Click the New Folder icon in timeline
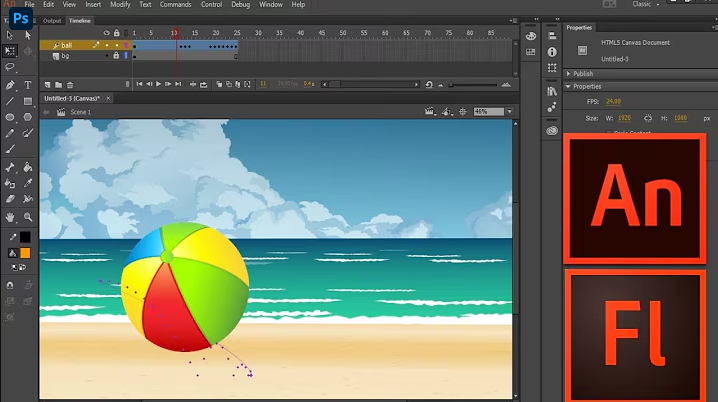The height and width of the screenshot is (402, 718). point(59,85)
